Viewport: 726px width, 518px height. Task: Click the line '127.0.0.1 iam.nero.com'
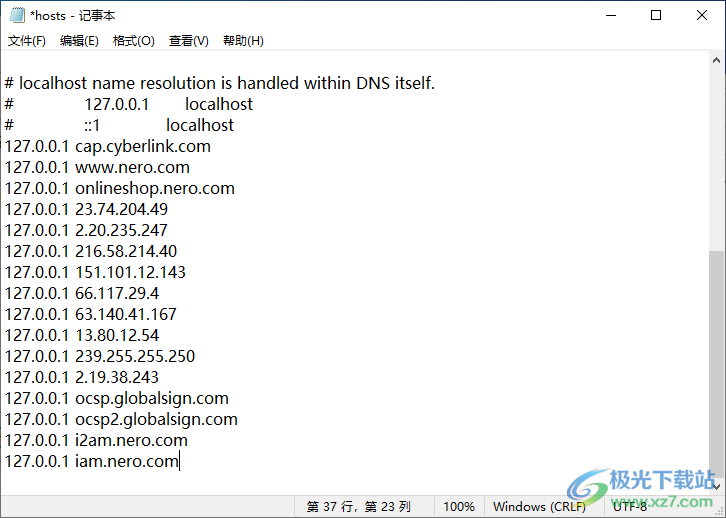pos(92,461)
